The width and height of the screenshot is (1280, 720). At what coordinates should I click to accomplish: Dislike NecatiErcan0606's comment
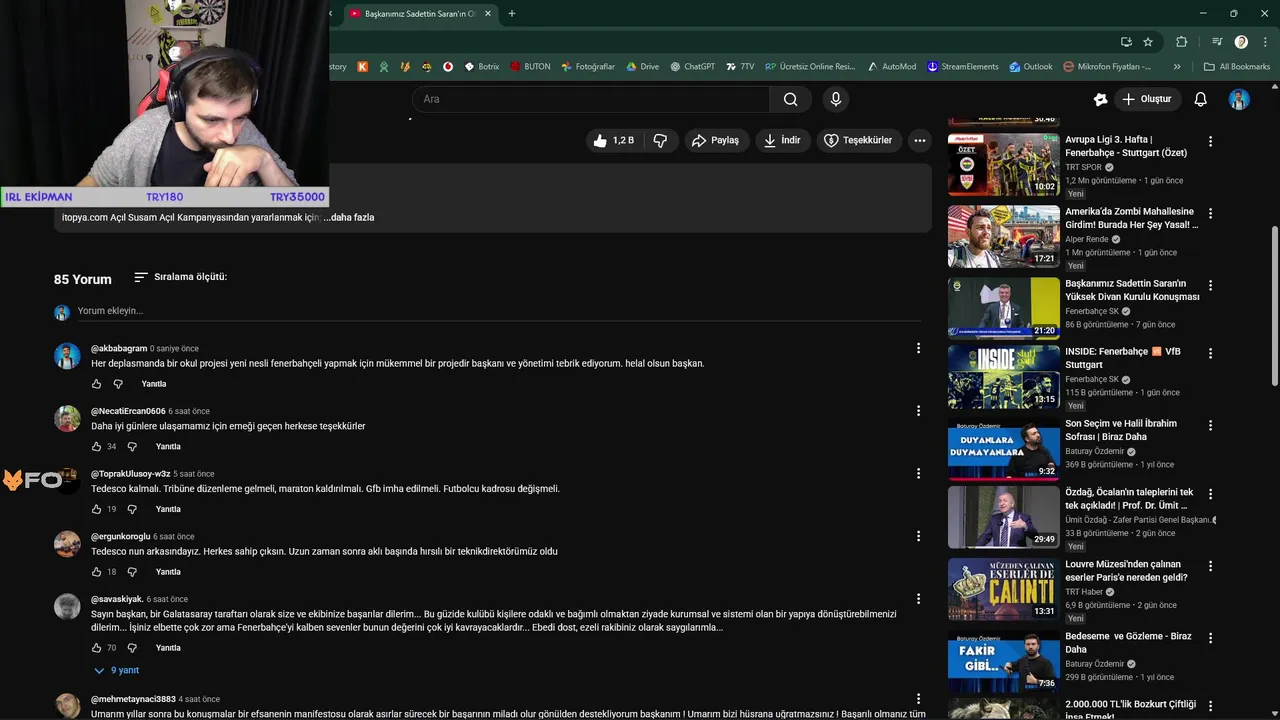click(x=132, y=447)
